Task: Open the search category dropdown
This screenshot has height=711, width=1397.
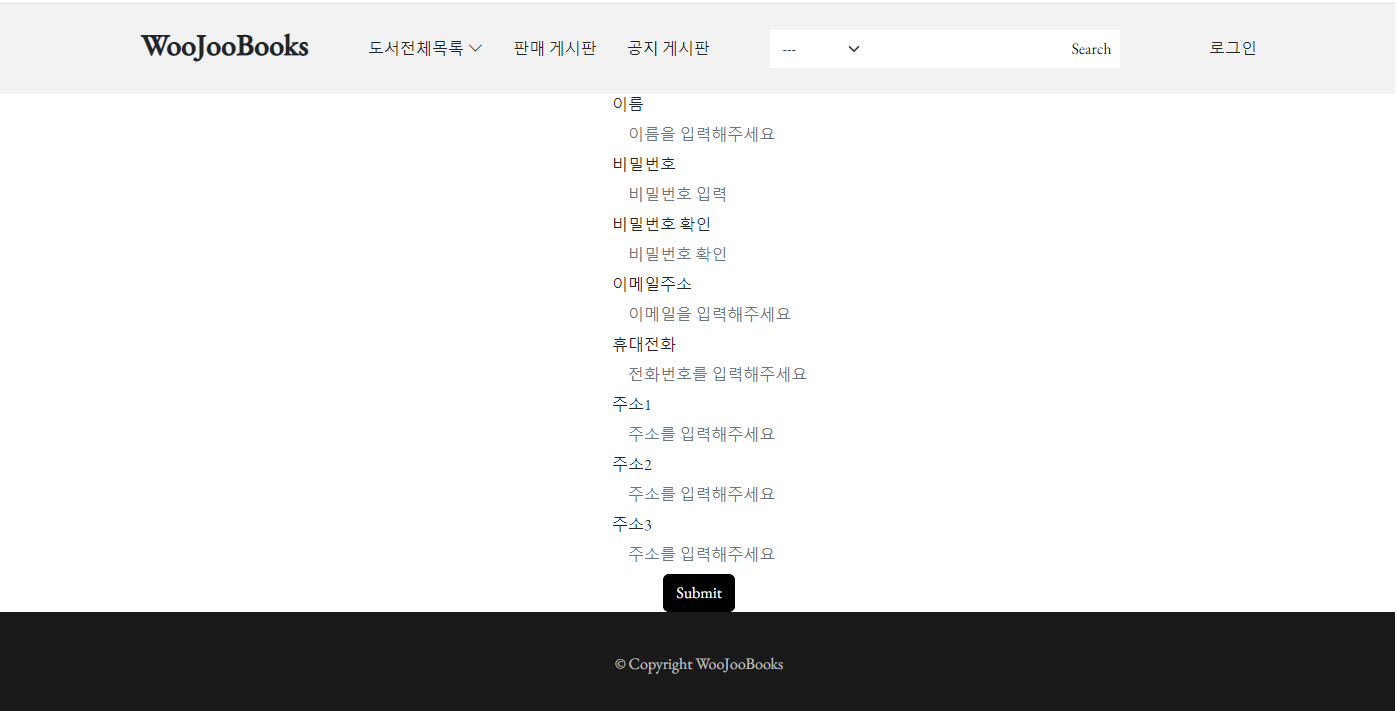Action: [x=820, y=49]
